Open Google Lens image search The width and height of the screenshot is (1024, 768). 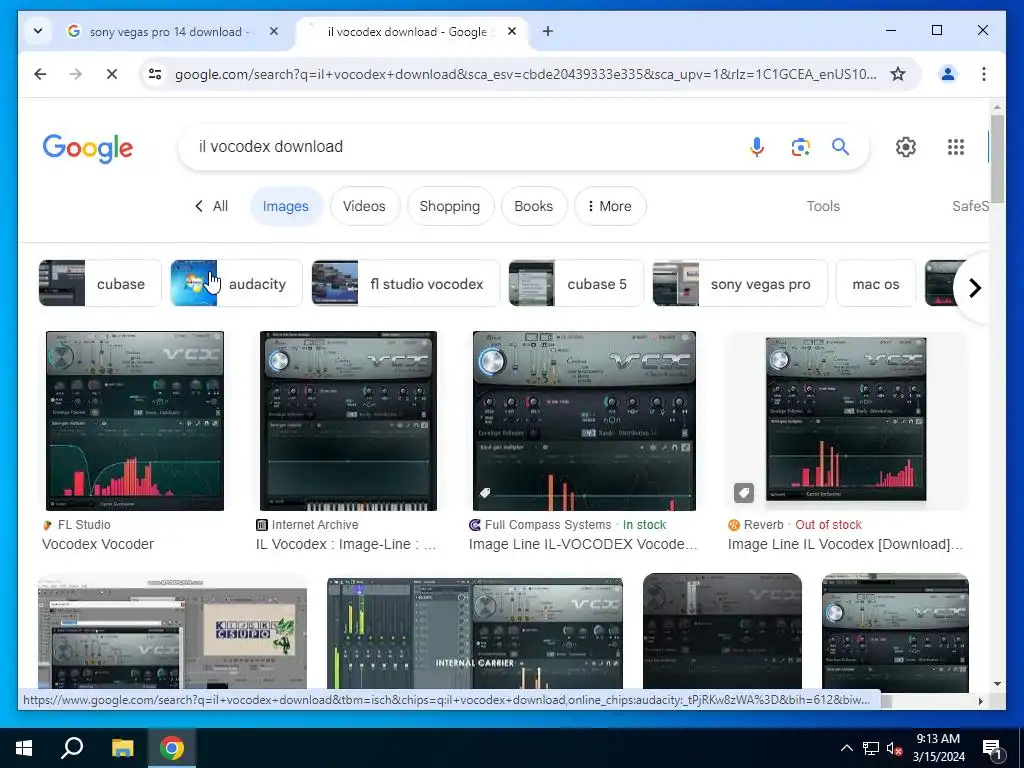coord(801,147)
